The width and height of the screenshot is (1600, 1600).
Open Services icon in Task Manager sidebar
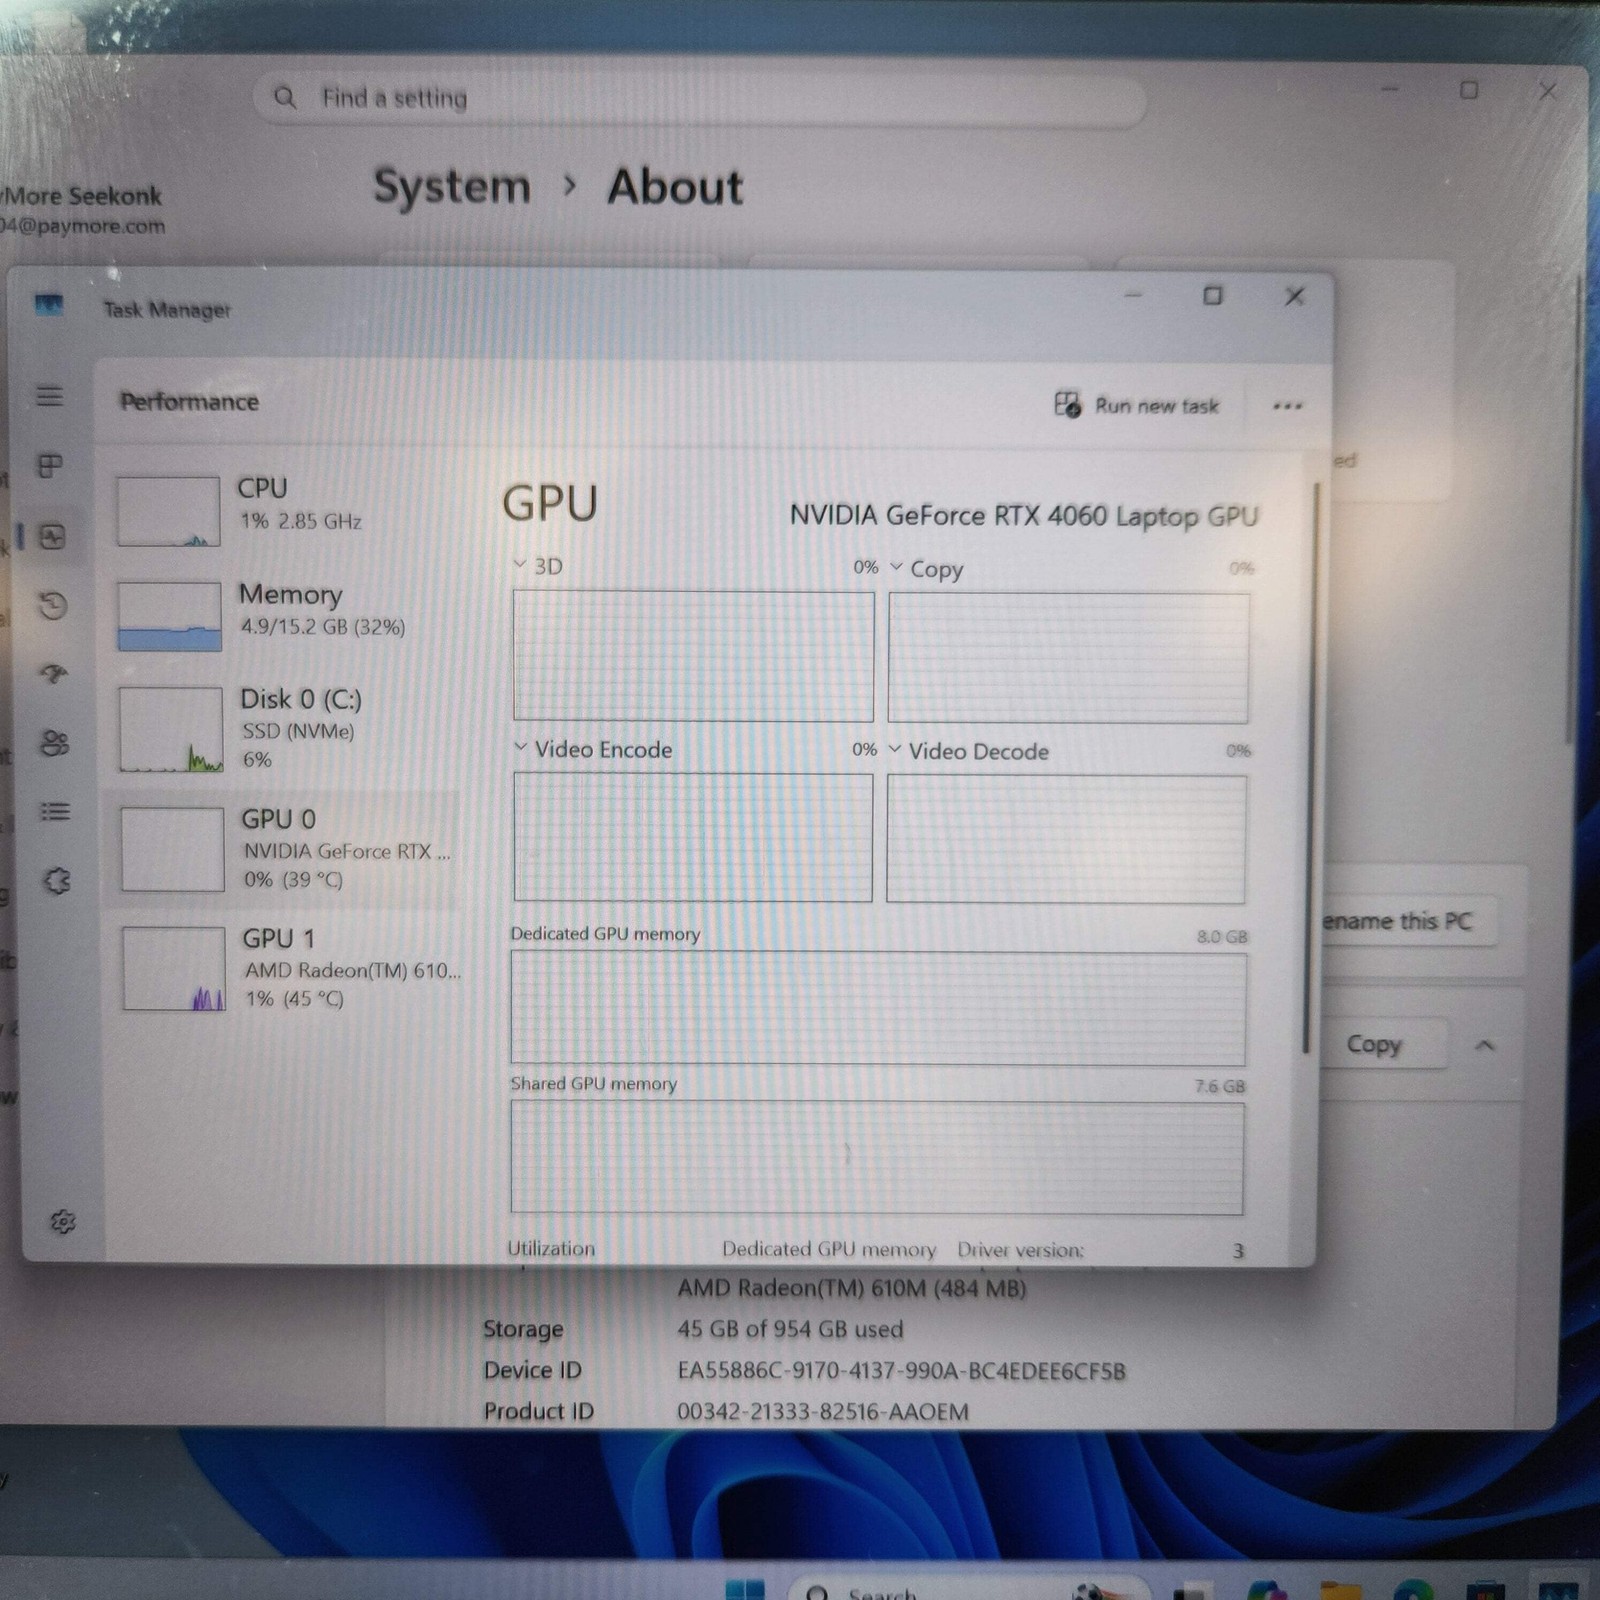point(57,881)
